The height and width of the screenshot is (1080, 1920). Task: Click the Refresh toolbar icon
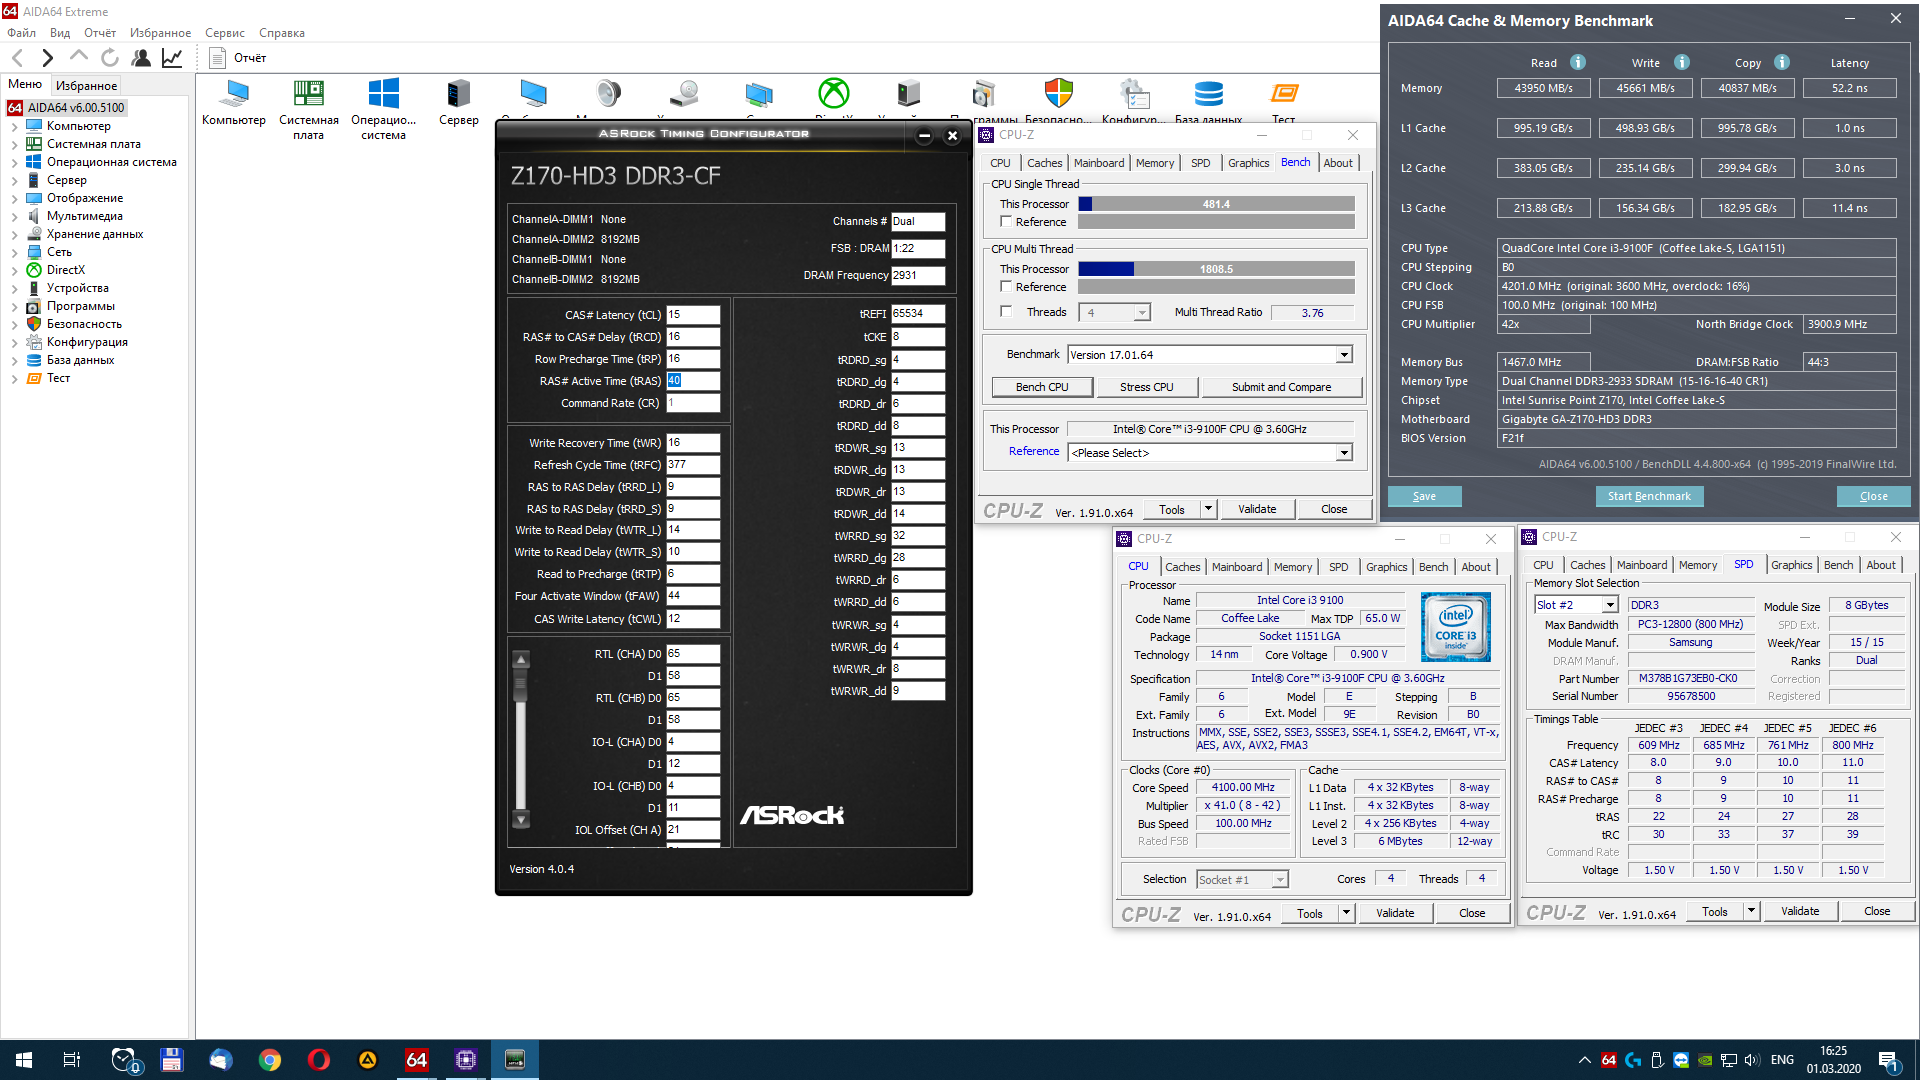tap(110, 58)
